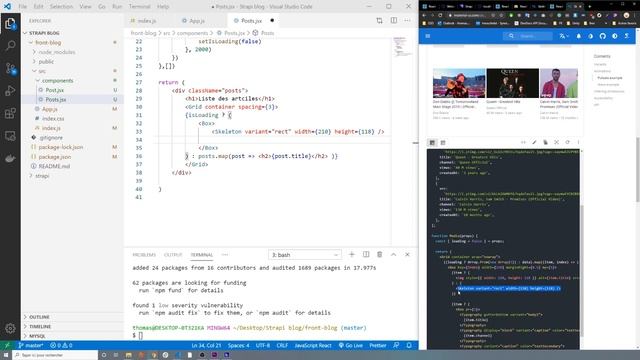Click JavaScript React language mode
The image size is (640, 360).
coord(313,345)
